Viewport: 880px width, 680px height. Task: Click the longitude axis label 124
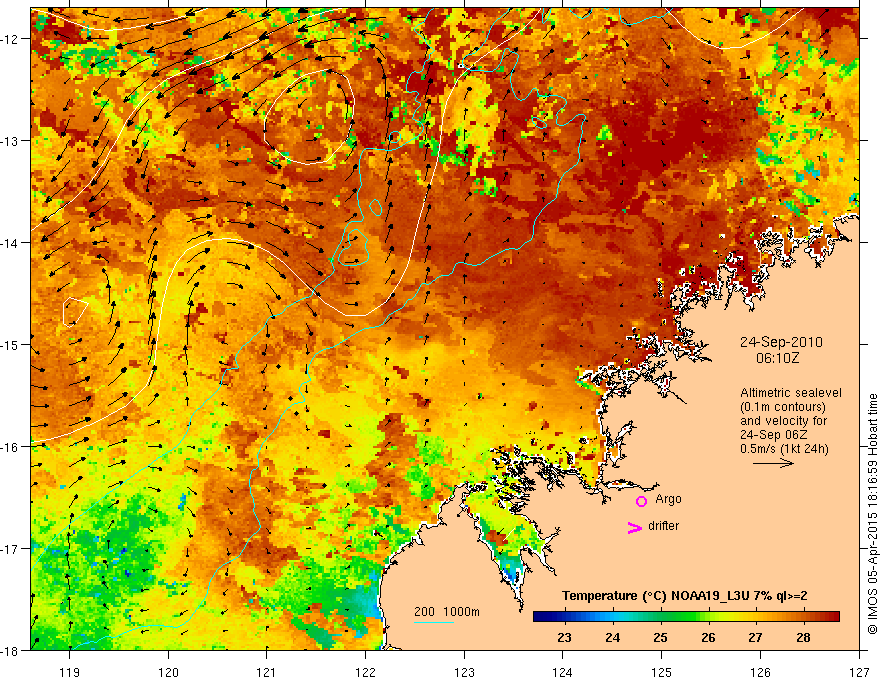click(563, 672)
